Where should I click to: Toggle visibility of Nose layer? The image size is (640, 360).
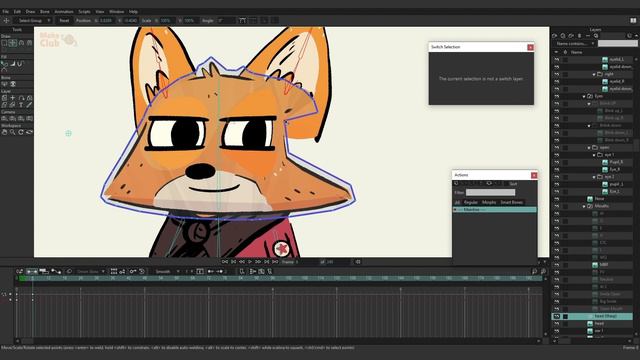[557, 199]
